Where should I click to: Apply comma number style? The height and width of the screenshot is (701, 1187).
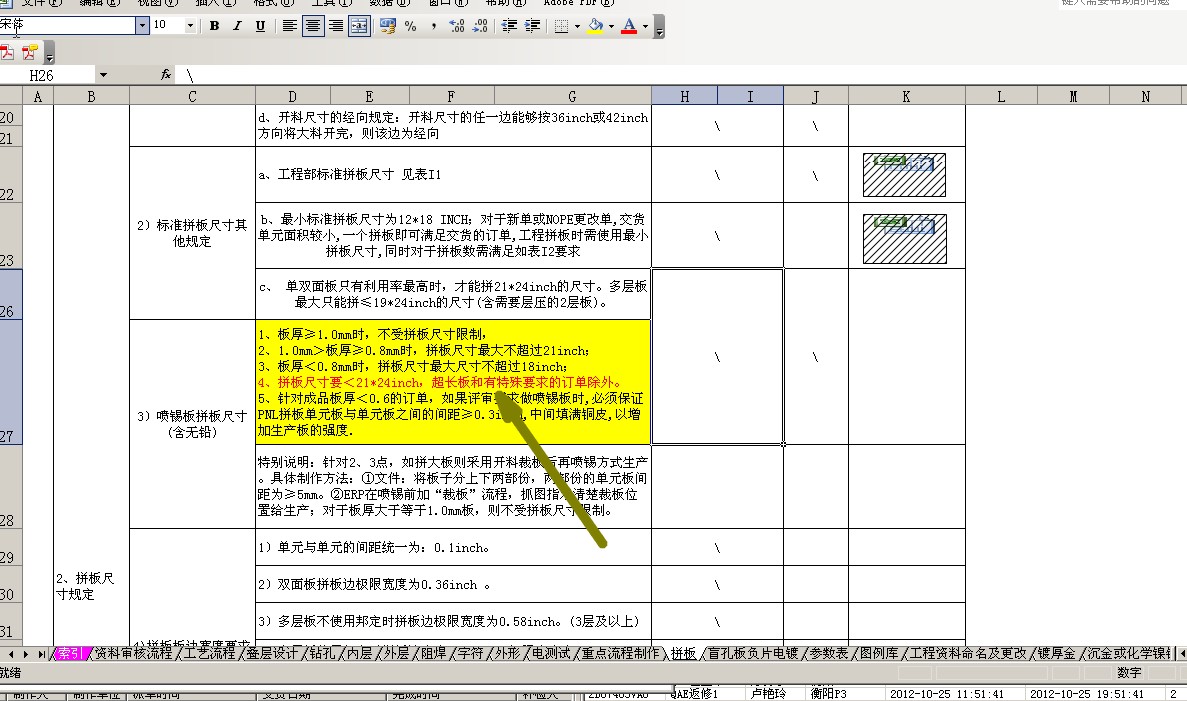tap(433, 26)
